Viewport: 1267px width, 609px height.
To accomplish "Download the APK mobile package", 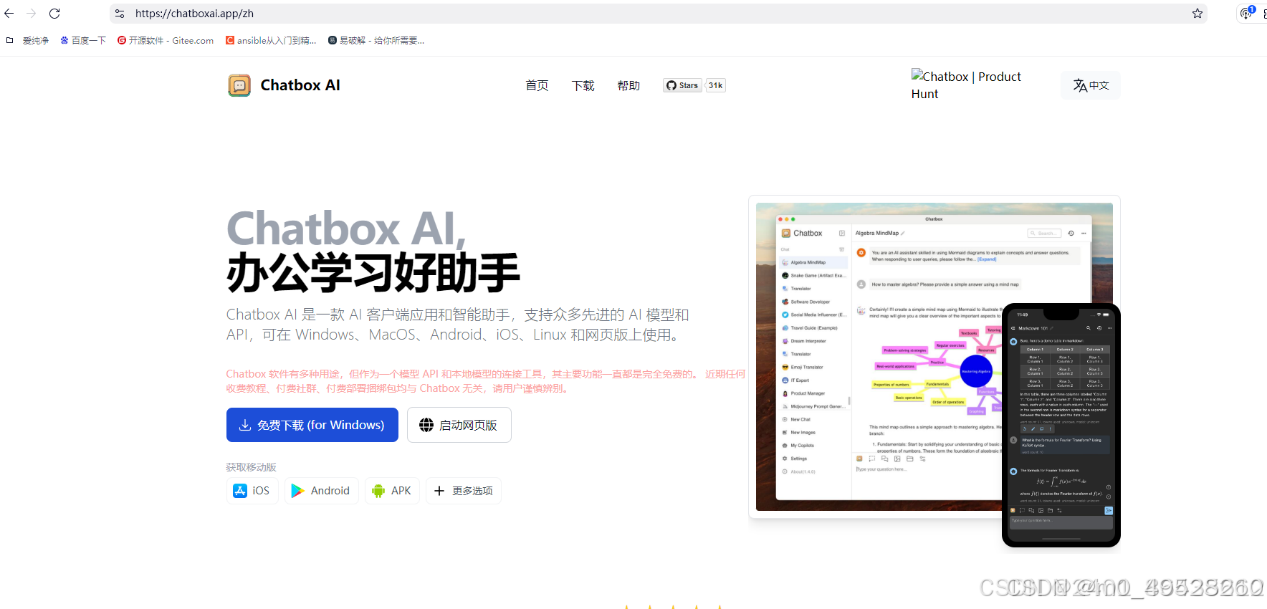I will tap(392, 491).
